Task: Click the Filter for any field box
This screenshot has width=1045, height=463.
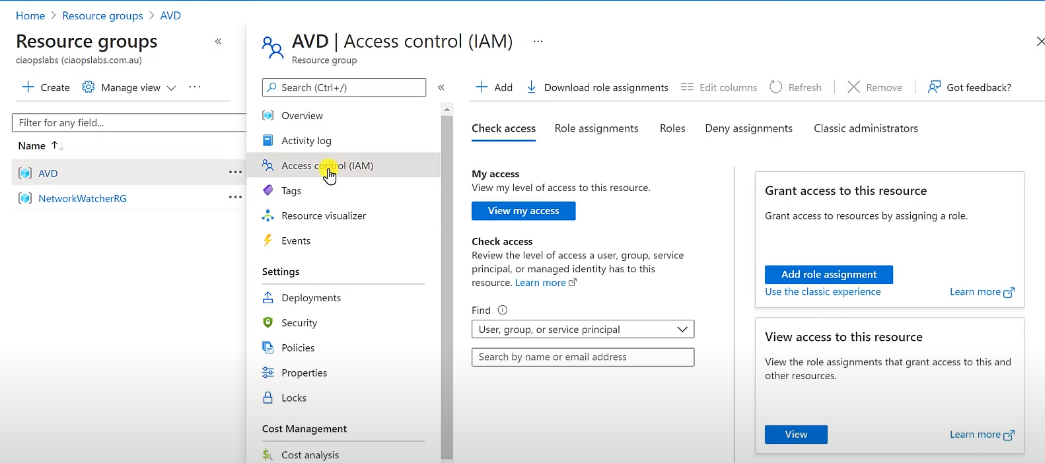Action: pos(129,123)
